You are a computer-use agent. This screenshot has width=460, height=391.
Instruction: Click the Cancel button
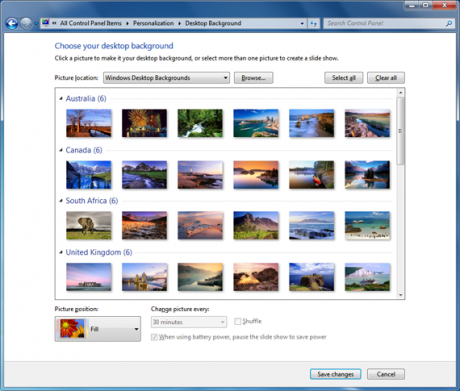pyautogui.click(x=386, y=374)
